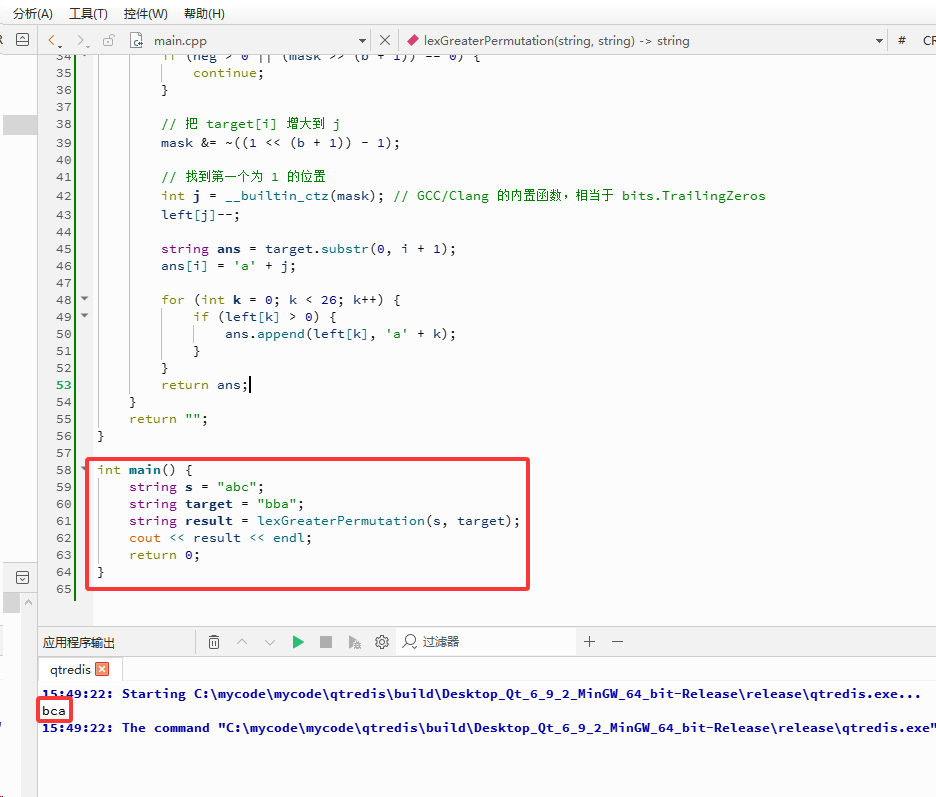Click the "ans.append(left[k], 'a' + k);" line

point(340,334)
